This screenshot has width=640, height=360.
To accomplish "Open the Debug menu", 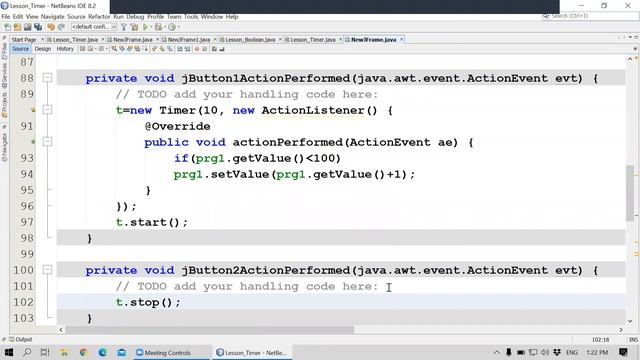I will 135,17.
